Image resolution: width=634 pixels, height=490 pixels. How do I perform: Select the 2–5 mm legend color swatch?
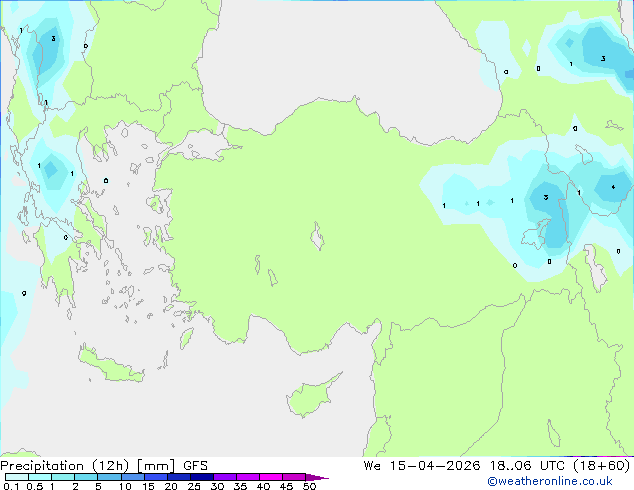[86, 477]
